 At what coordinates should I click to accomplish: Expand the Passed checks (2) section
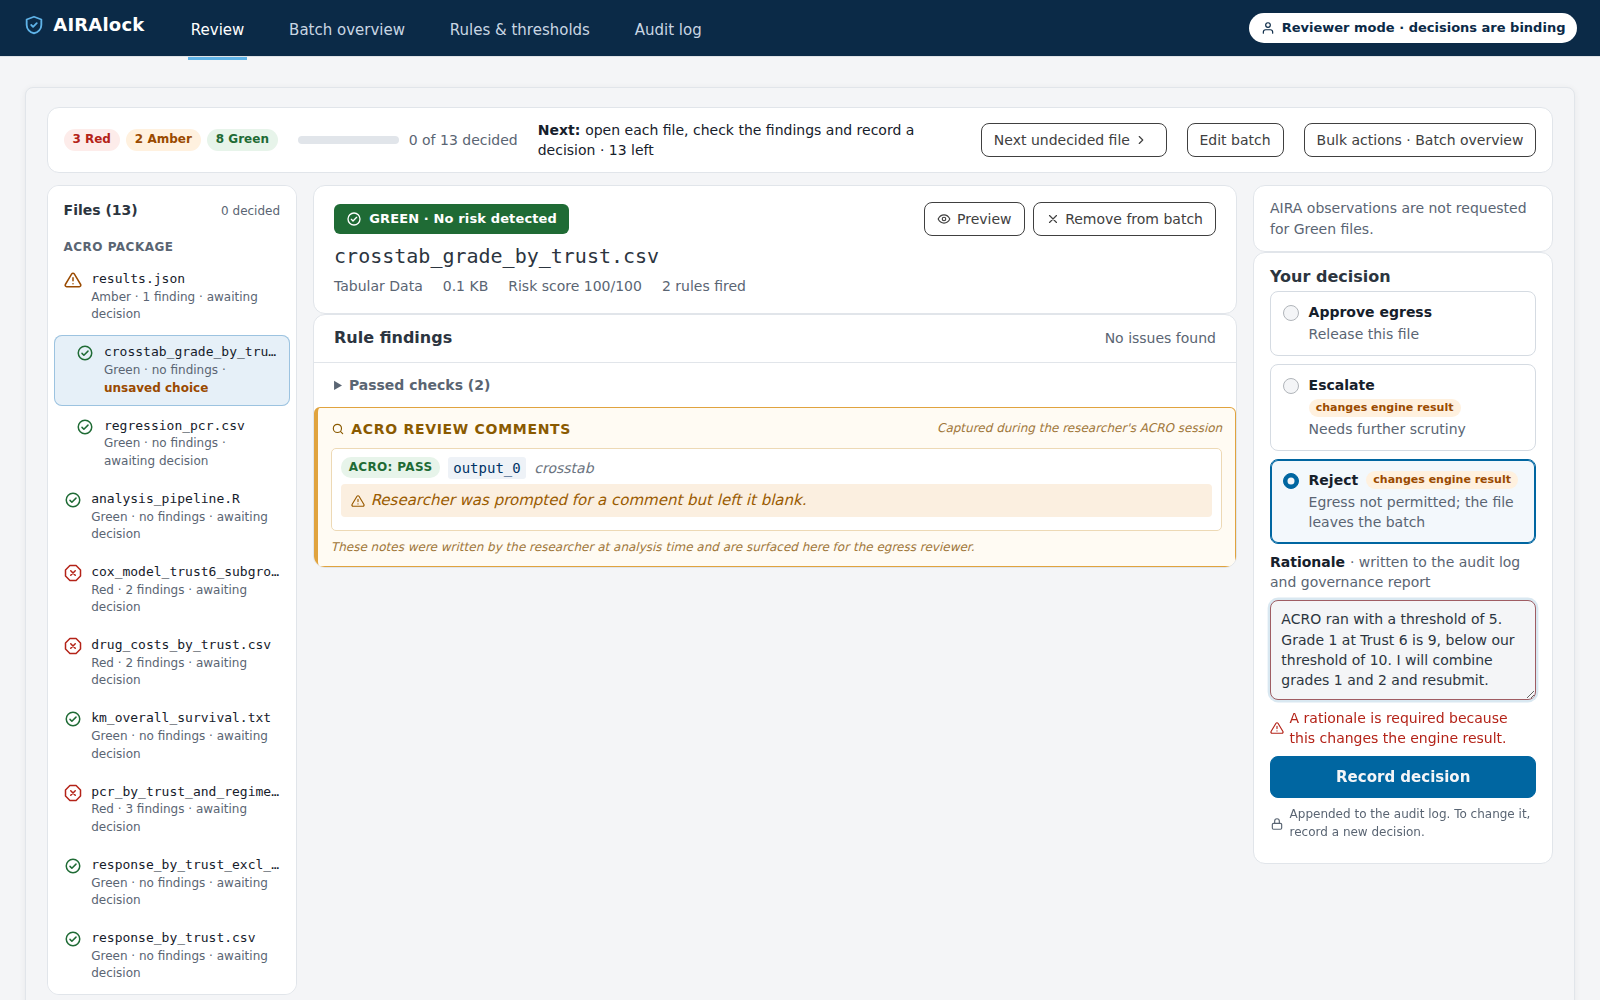tap(412, 385)
